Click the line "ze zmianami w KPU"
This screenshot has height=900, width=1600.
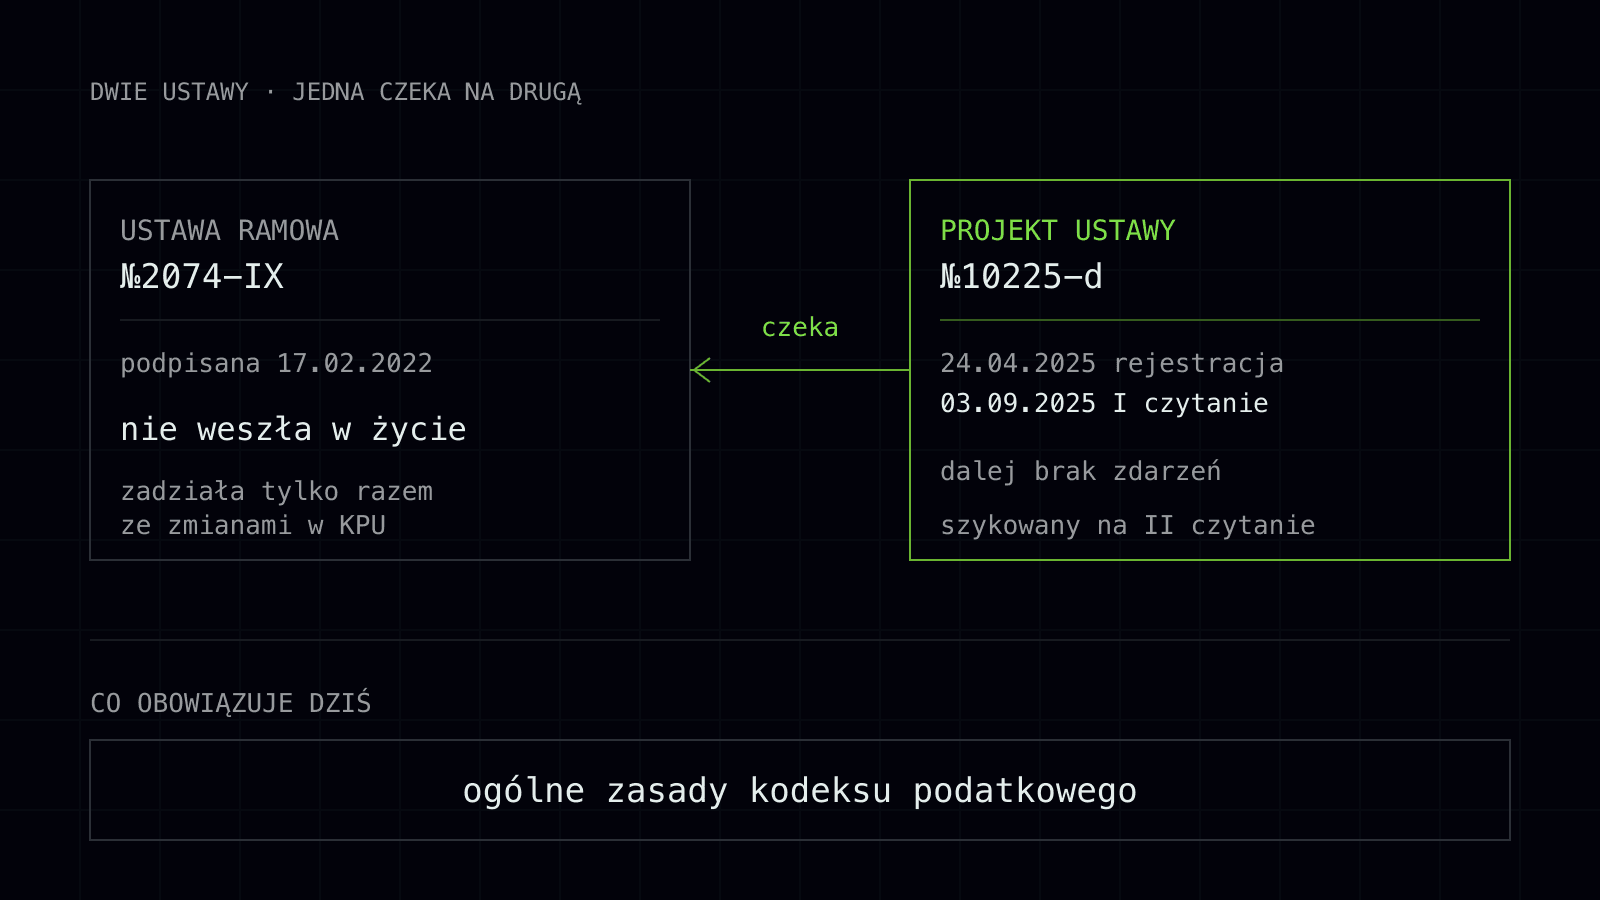pyautogui.click(x=253, y=525)
